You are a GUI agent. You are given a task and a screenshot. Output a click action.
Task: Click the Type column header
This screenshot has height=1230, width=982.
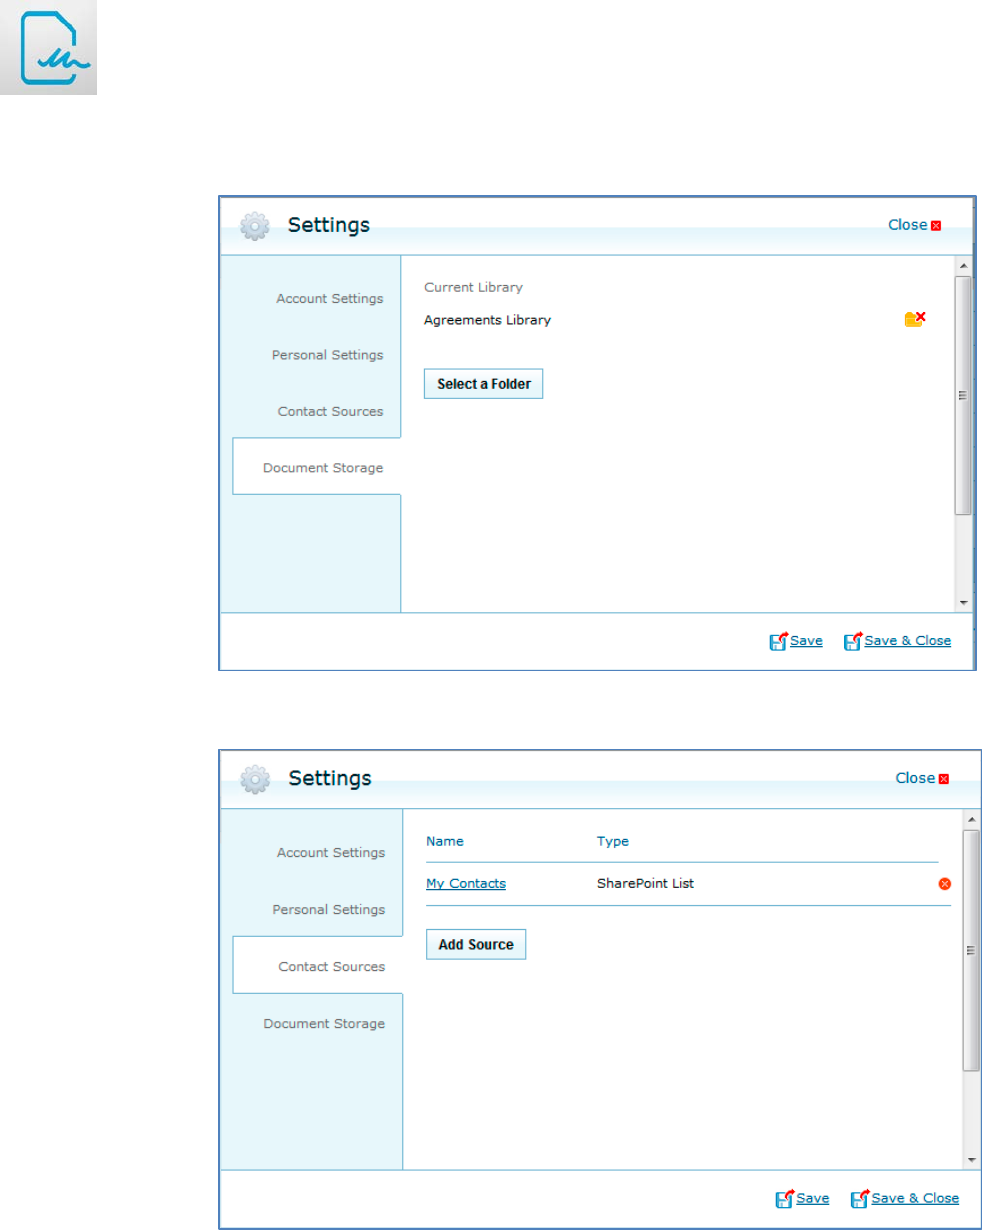pyautogui.click(x=613, y=842)
